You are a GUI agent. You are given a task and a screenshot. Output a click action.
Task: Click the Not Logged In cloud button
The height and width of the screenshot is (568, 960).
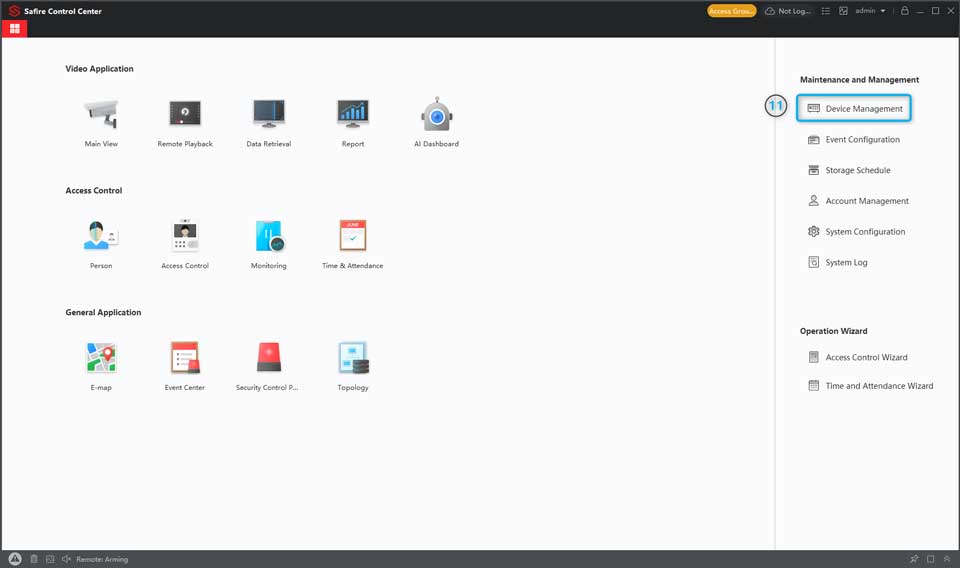point(788,11)
